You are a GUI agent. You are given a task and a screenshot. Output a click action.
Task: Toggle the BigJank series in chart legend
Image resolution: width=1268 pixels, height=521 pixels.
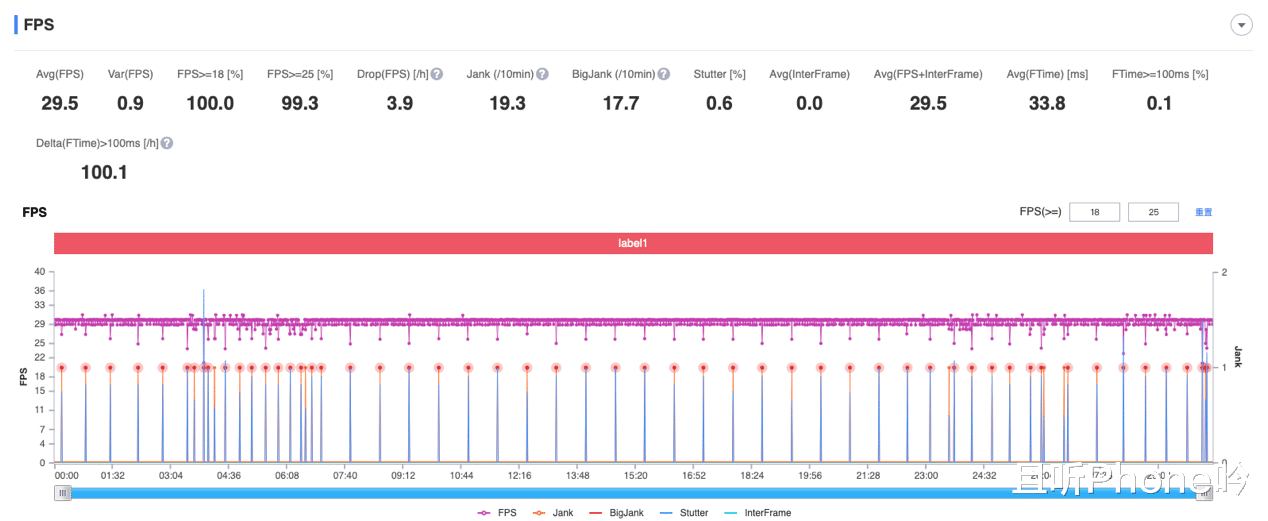coord(619,513)
